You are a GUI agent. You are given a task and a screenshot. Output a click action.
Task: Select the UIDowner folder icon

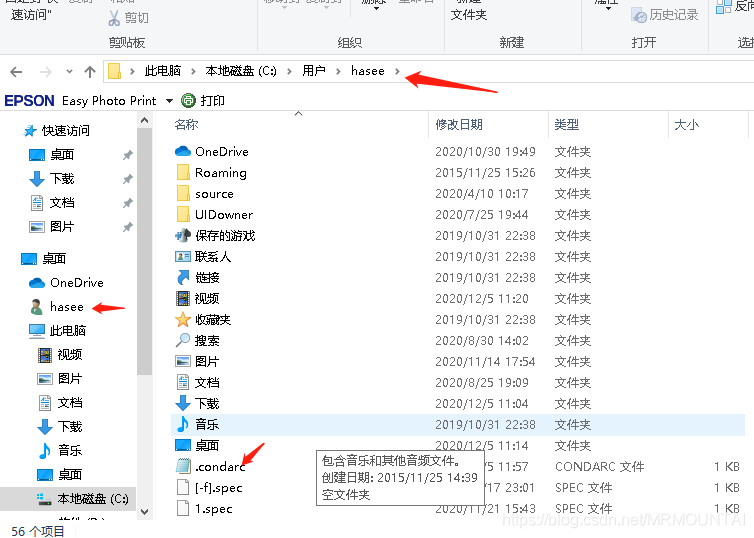183,214
